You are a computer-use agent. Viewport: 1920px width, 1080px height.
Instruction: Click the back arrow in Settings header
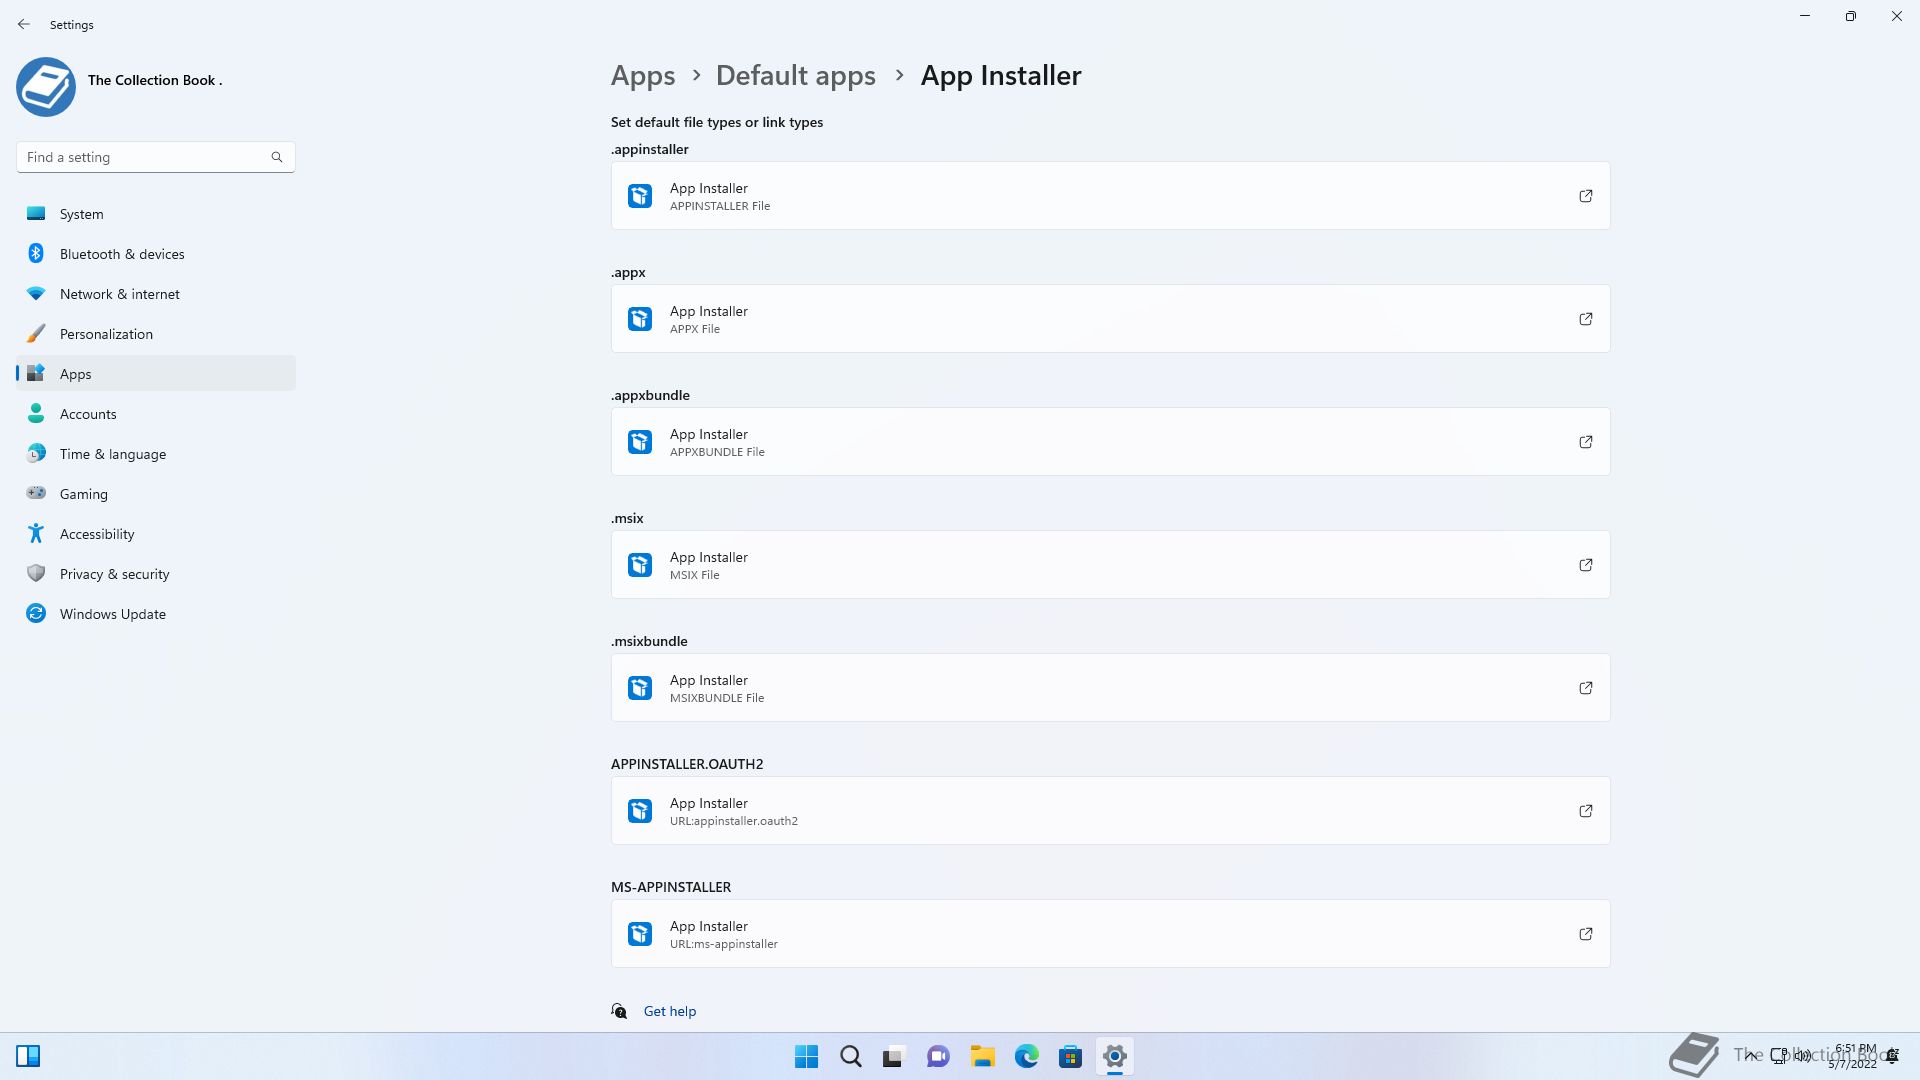click(24, 24)
